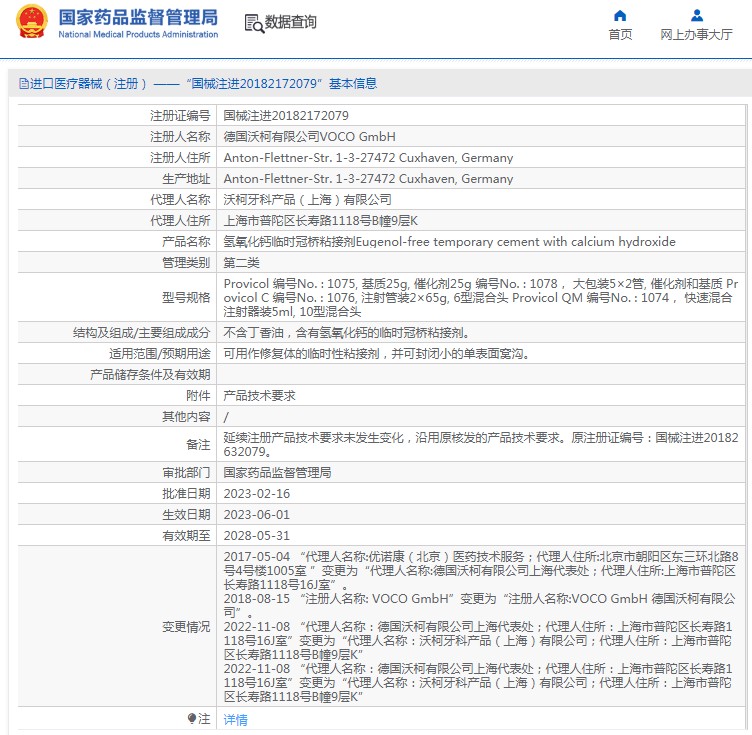Click 数据查询 heading text
Screen dimensions: 752x735
(x=291, y=22)
